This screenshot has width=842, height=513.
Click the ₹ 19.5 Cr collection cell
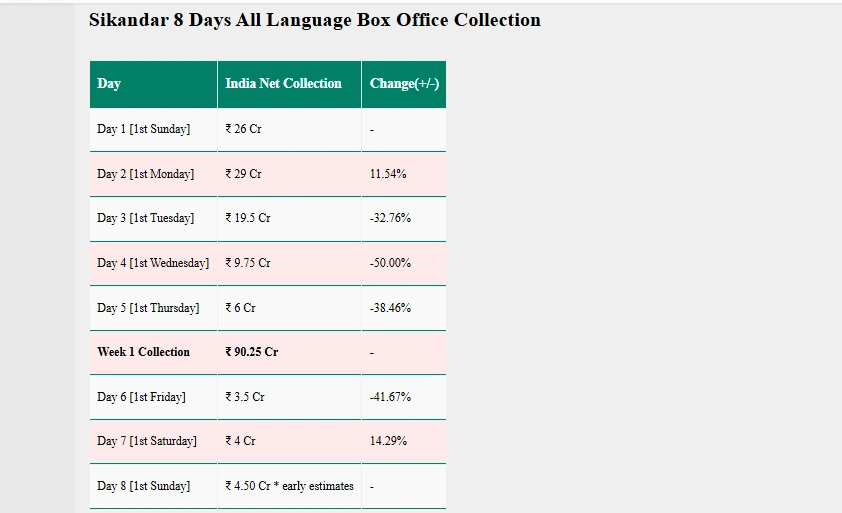(289, 219)
